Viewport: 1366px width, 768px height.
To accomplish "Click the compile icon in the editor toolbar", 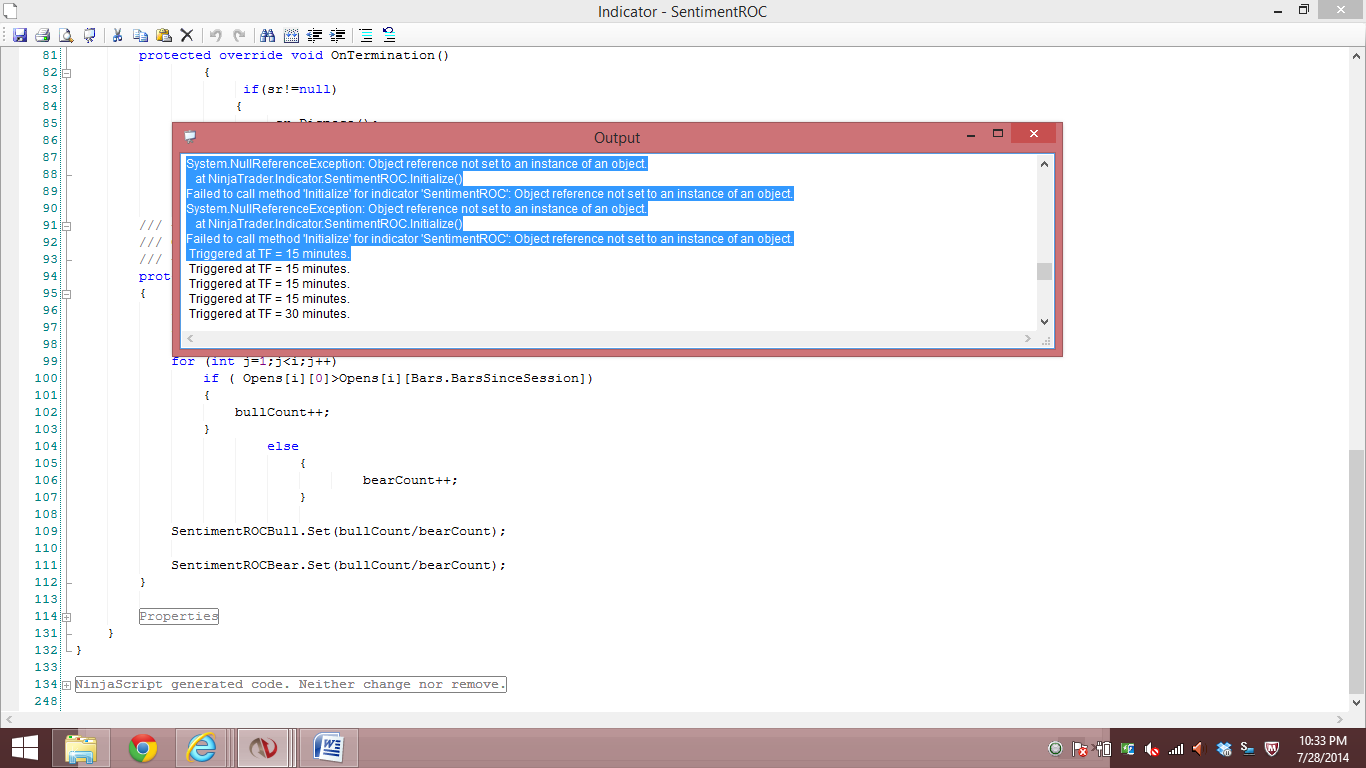I will tap(89, 35).
